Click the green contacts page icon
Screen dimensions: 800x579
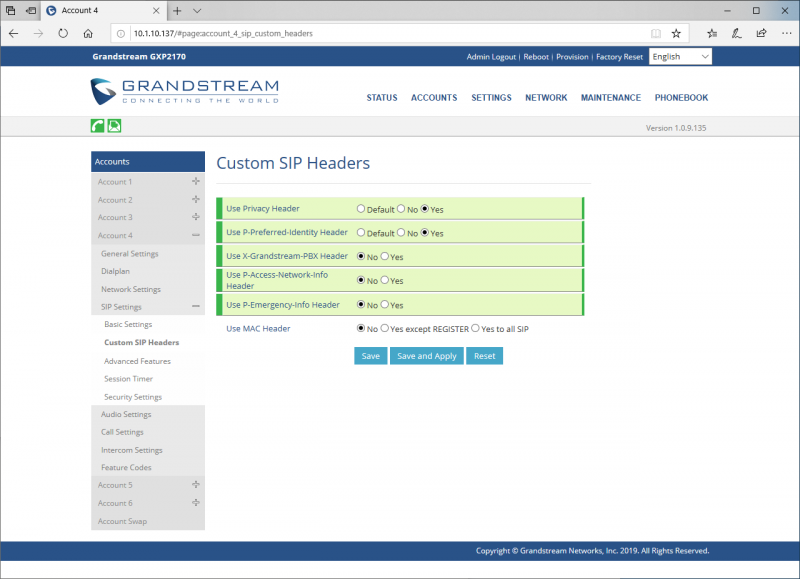[x=114, y=125]
